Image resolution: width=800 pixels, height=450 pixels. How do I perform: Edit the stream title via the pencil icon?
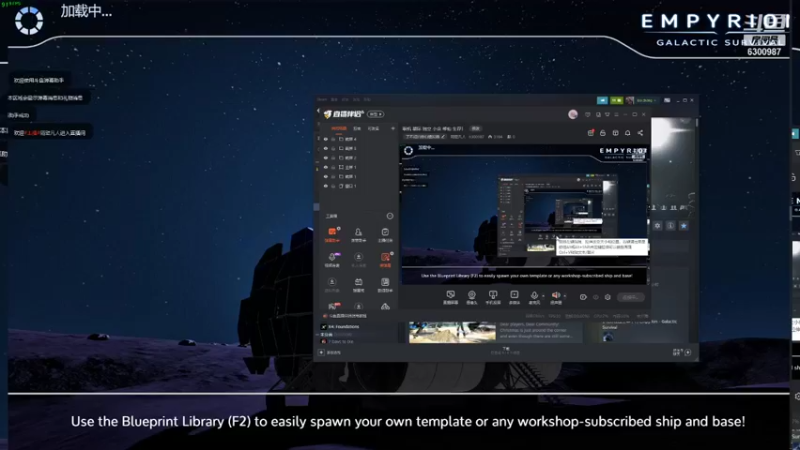pyautogui.click(x=443, y=137)
